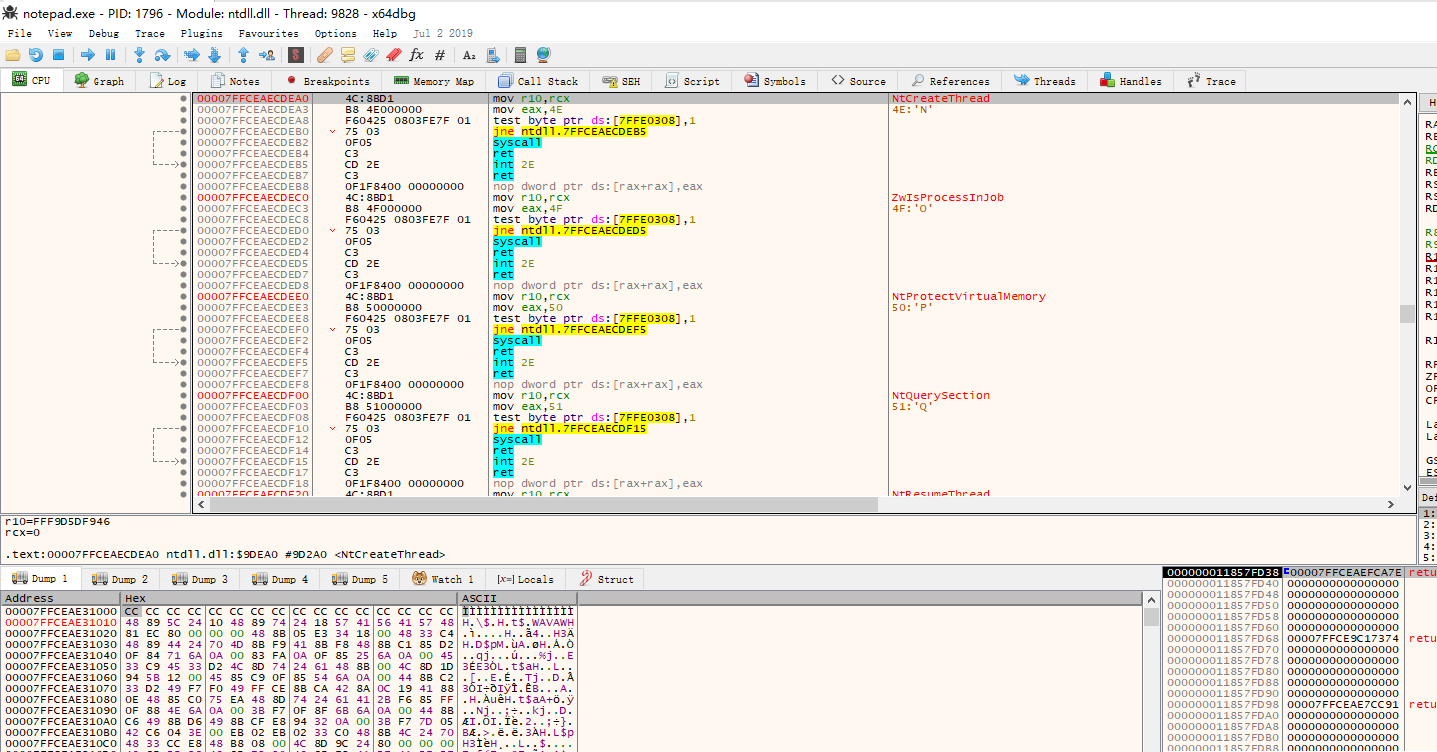Open the calculator icon
This screenshot has height=752, width=1437.
click(520, 55)
